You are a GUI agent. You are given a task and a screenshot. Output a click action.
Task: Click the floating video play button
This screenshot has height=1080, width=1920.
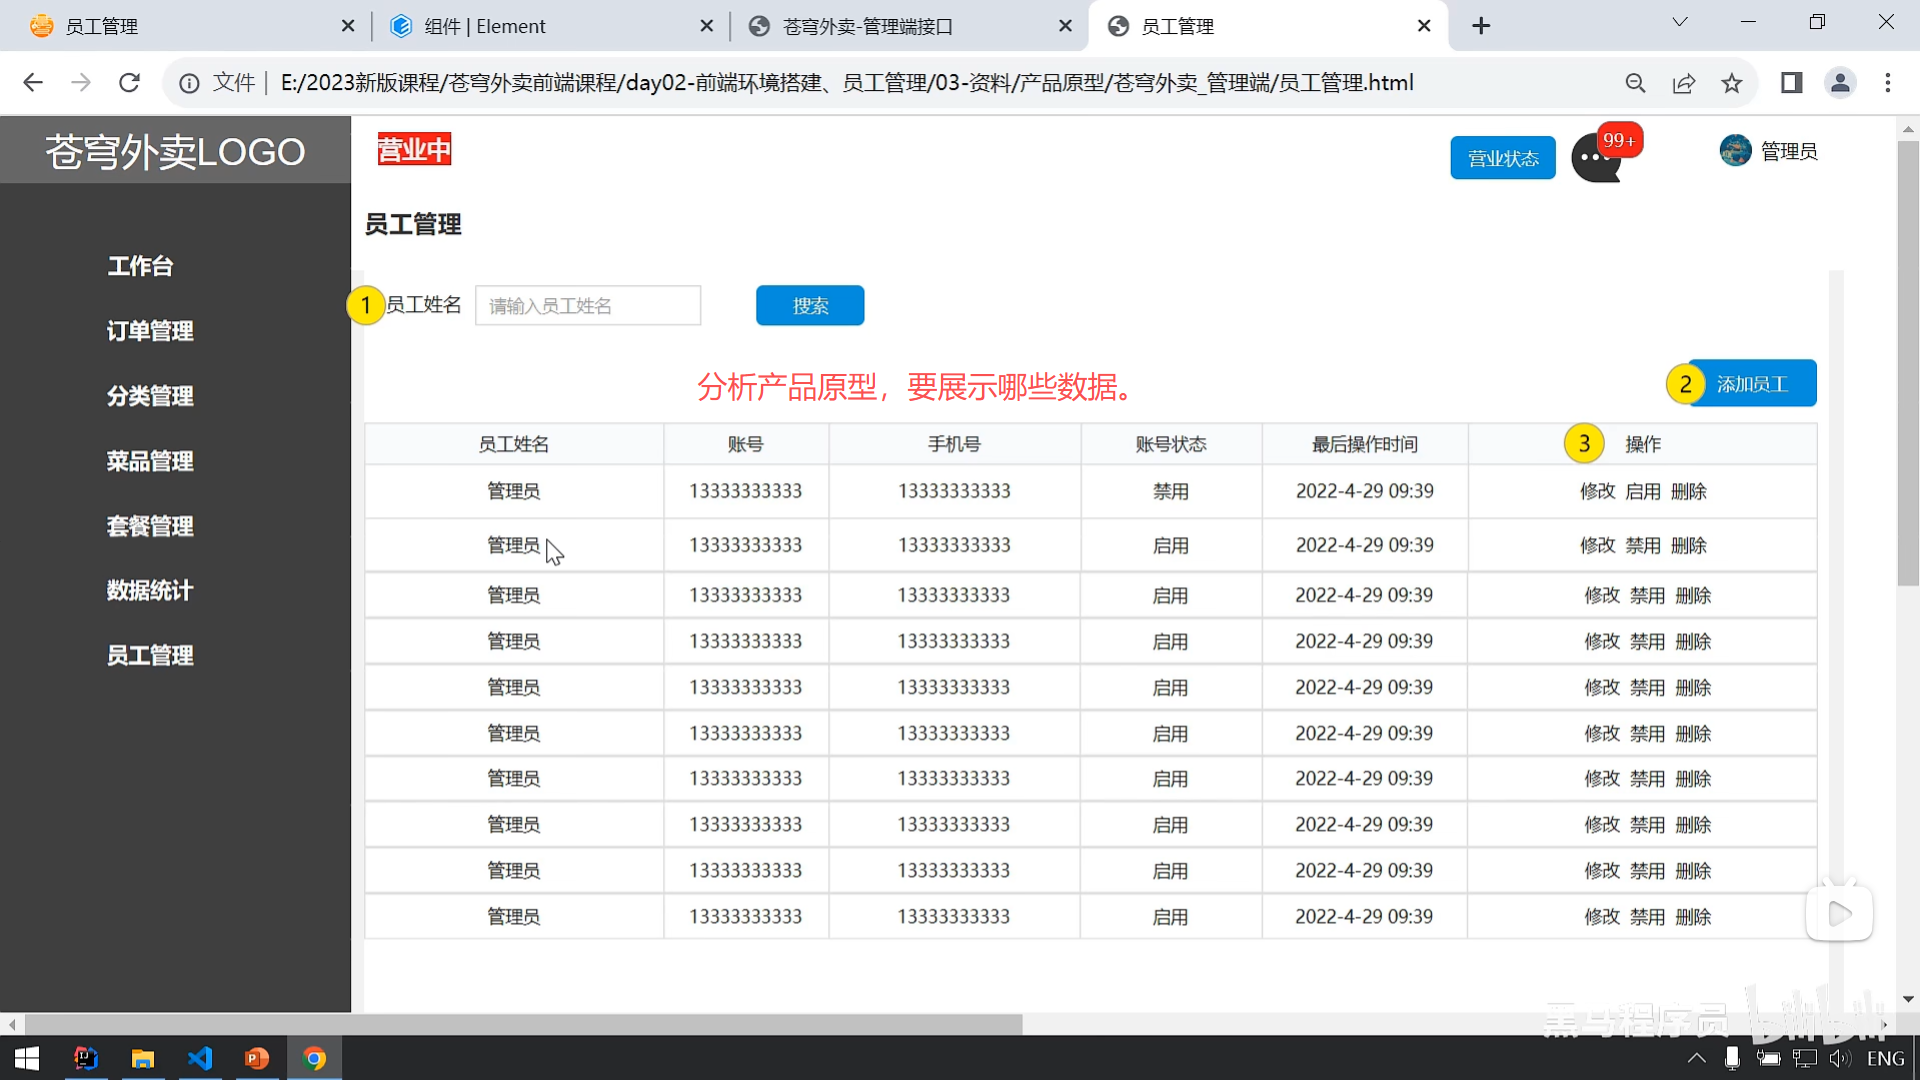(x=1839, y=913)
